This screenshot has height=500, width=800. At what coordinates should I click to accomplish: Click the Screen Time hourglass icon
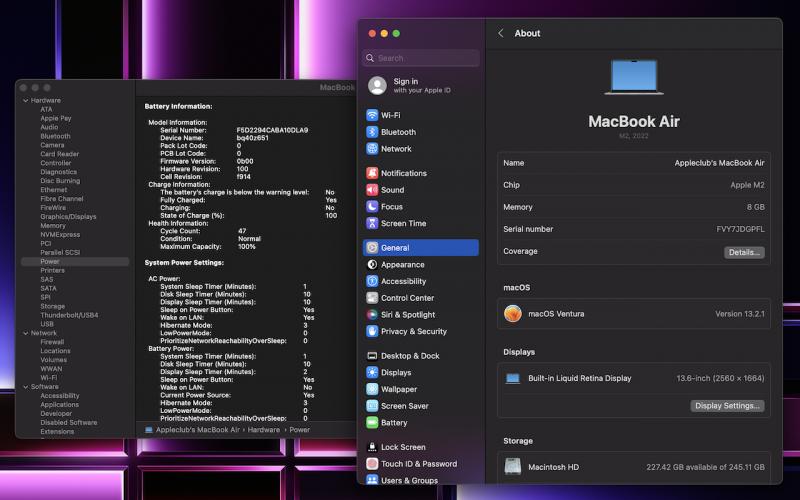click(372, 223)
